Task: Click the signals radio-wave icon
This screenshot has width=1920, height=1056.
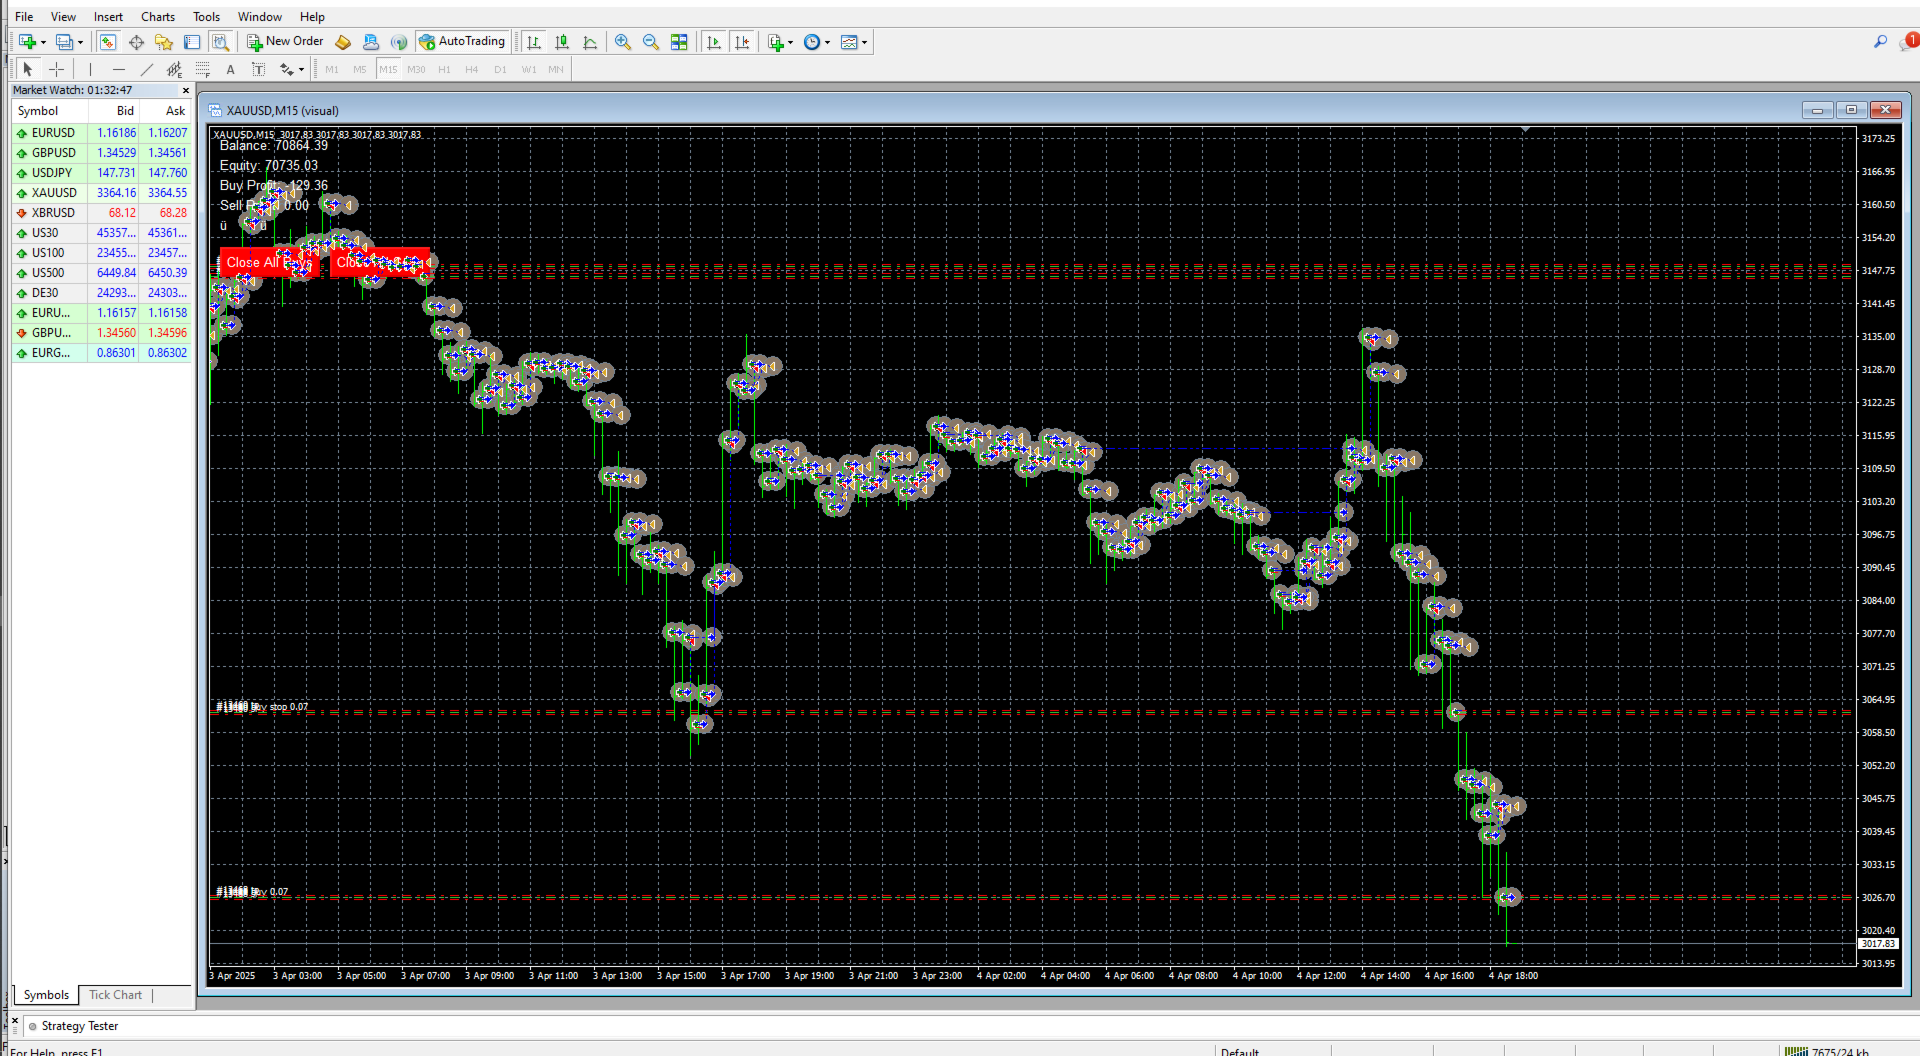Action: click(399, 42)
